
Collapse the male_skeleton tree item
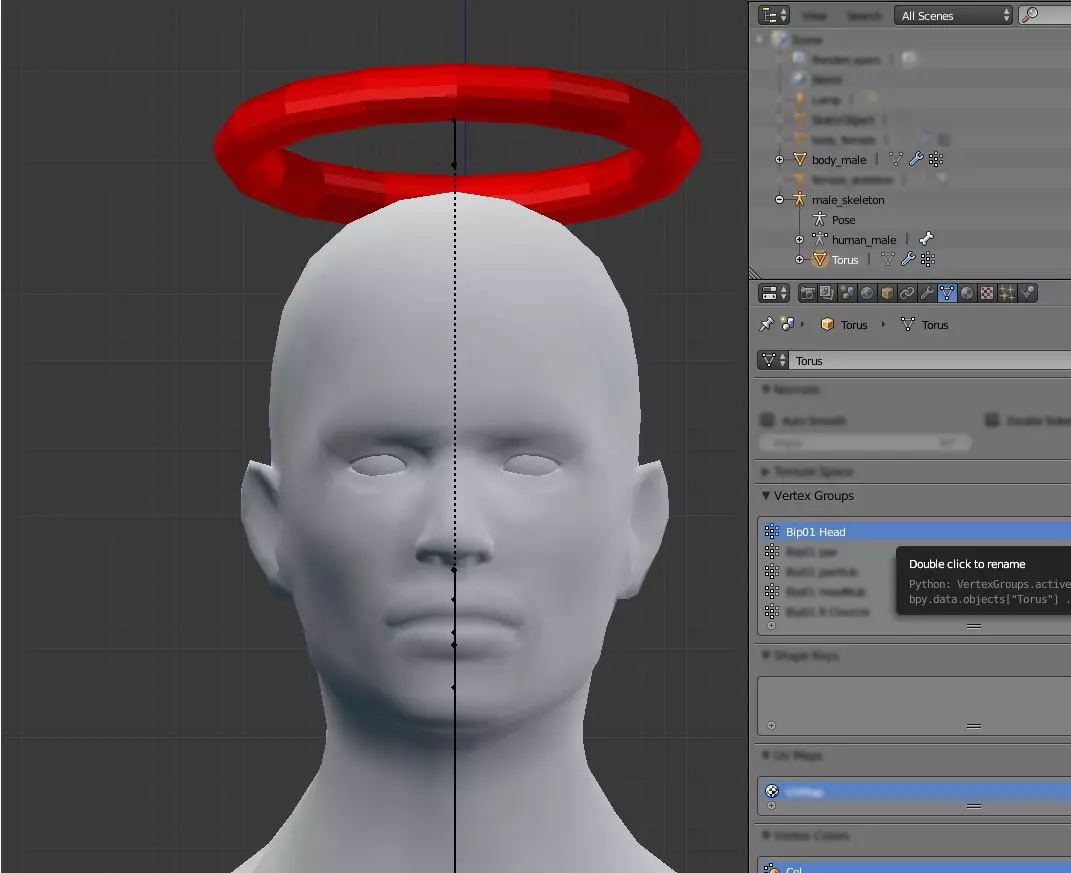[x=780, y=200]
